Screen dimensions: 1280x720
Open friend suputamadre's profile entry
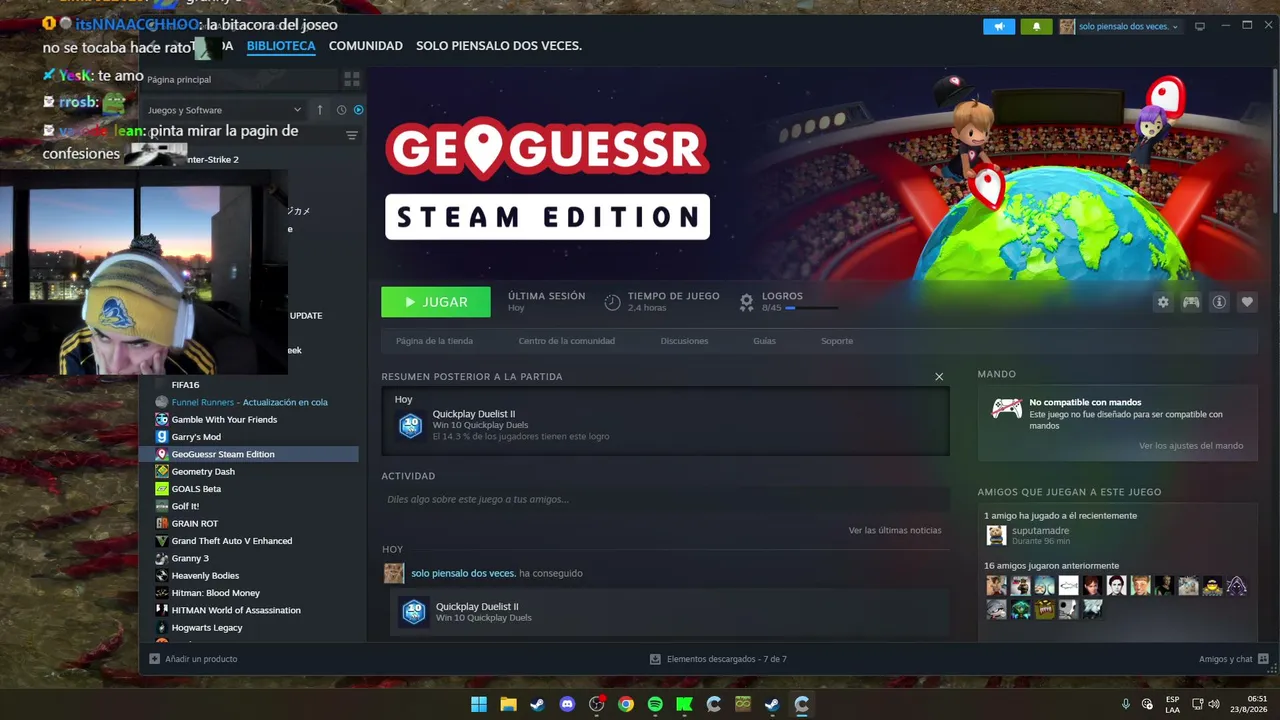tap(1040, 535)
